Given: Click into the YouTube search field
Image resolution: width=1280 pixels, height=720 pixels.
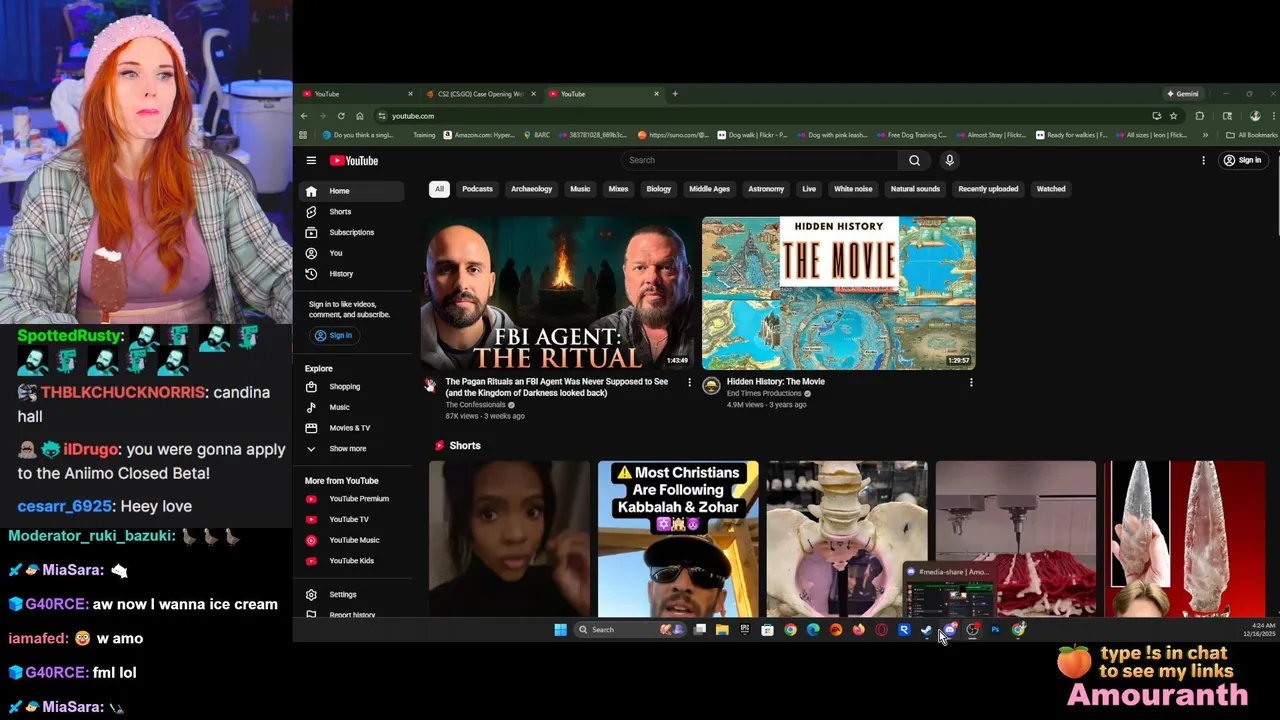Looking at the screenshot, I should (760, 160).
